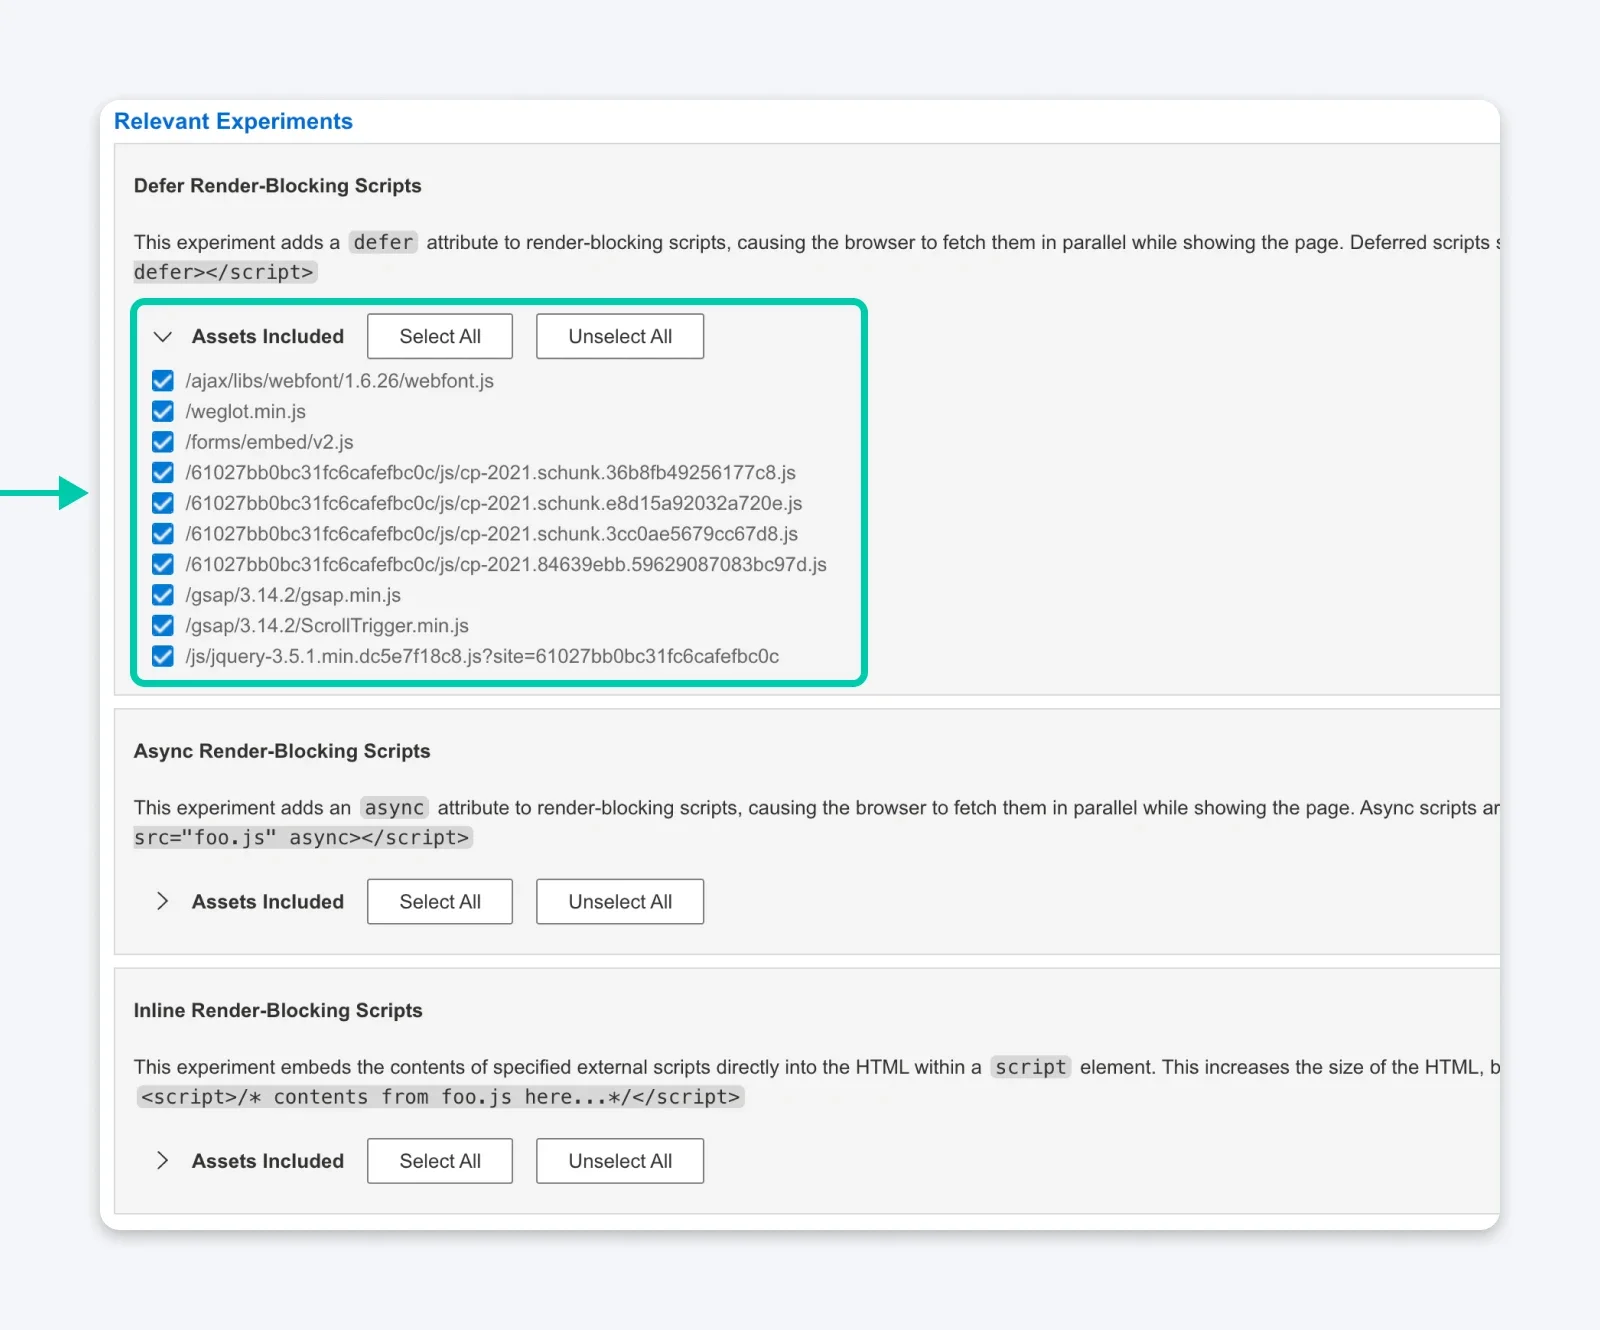Click the Relevant Experiments heading

[233, 121]
